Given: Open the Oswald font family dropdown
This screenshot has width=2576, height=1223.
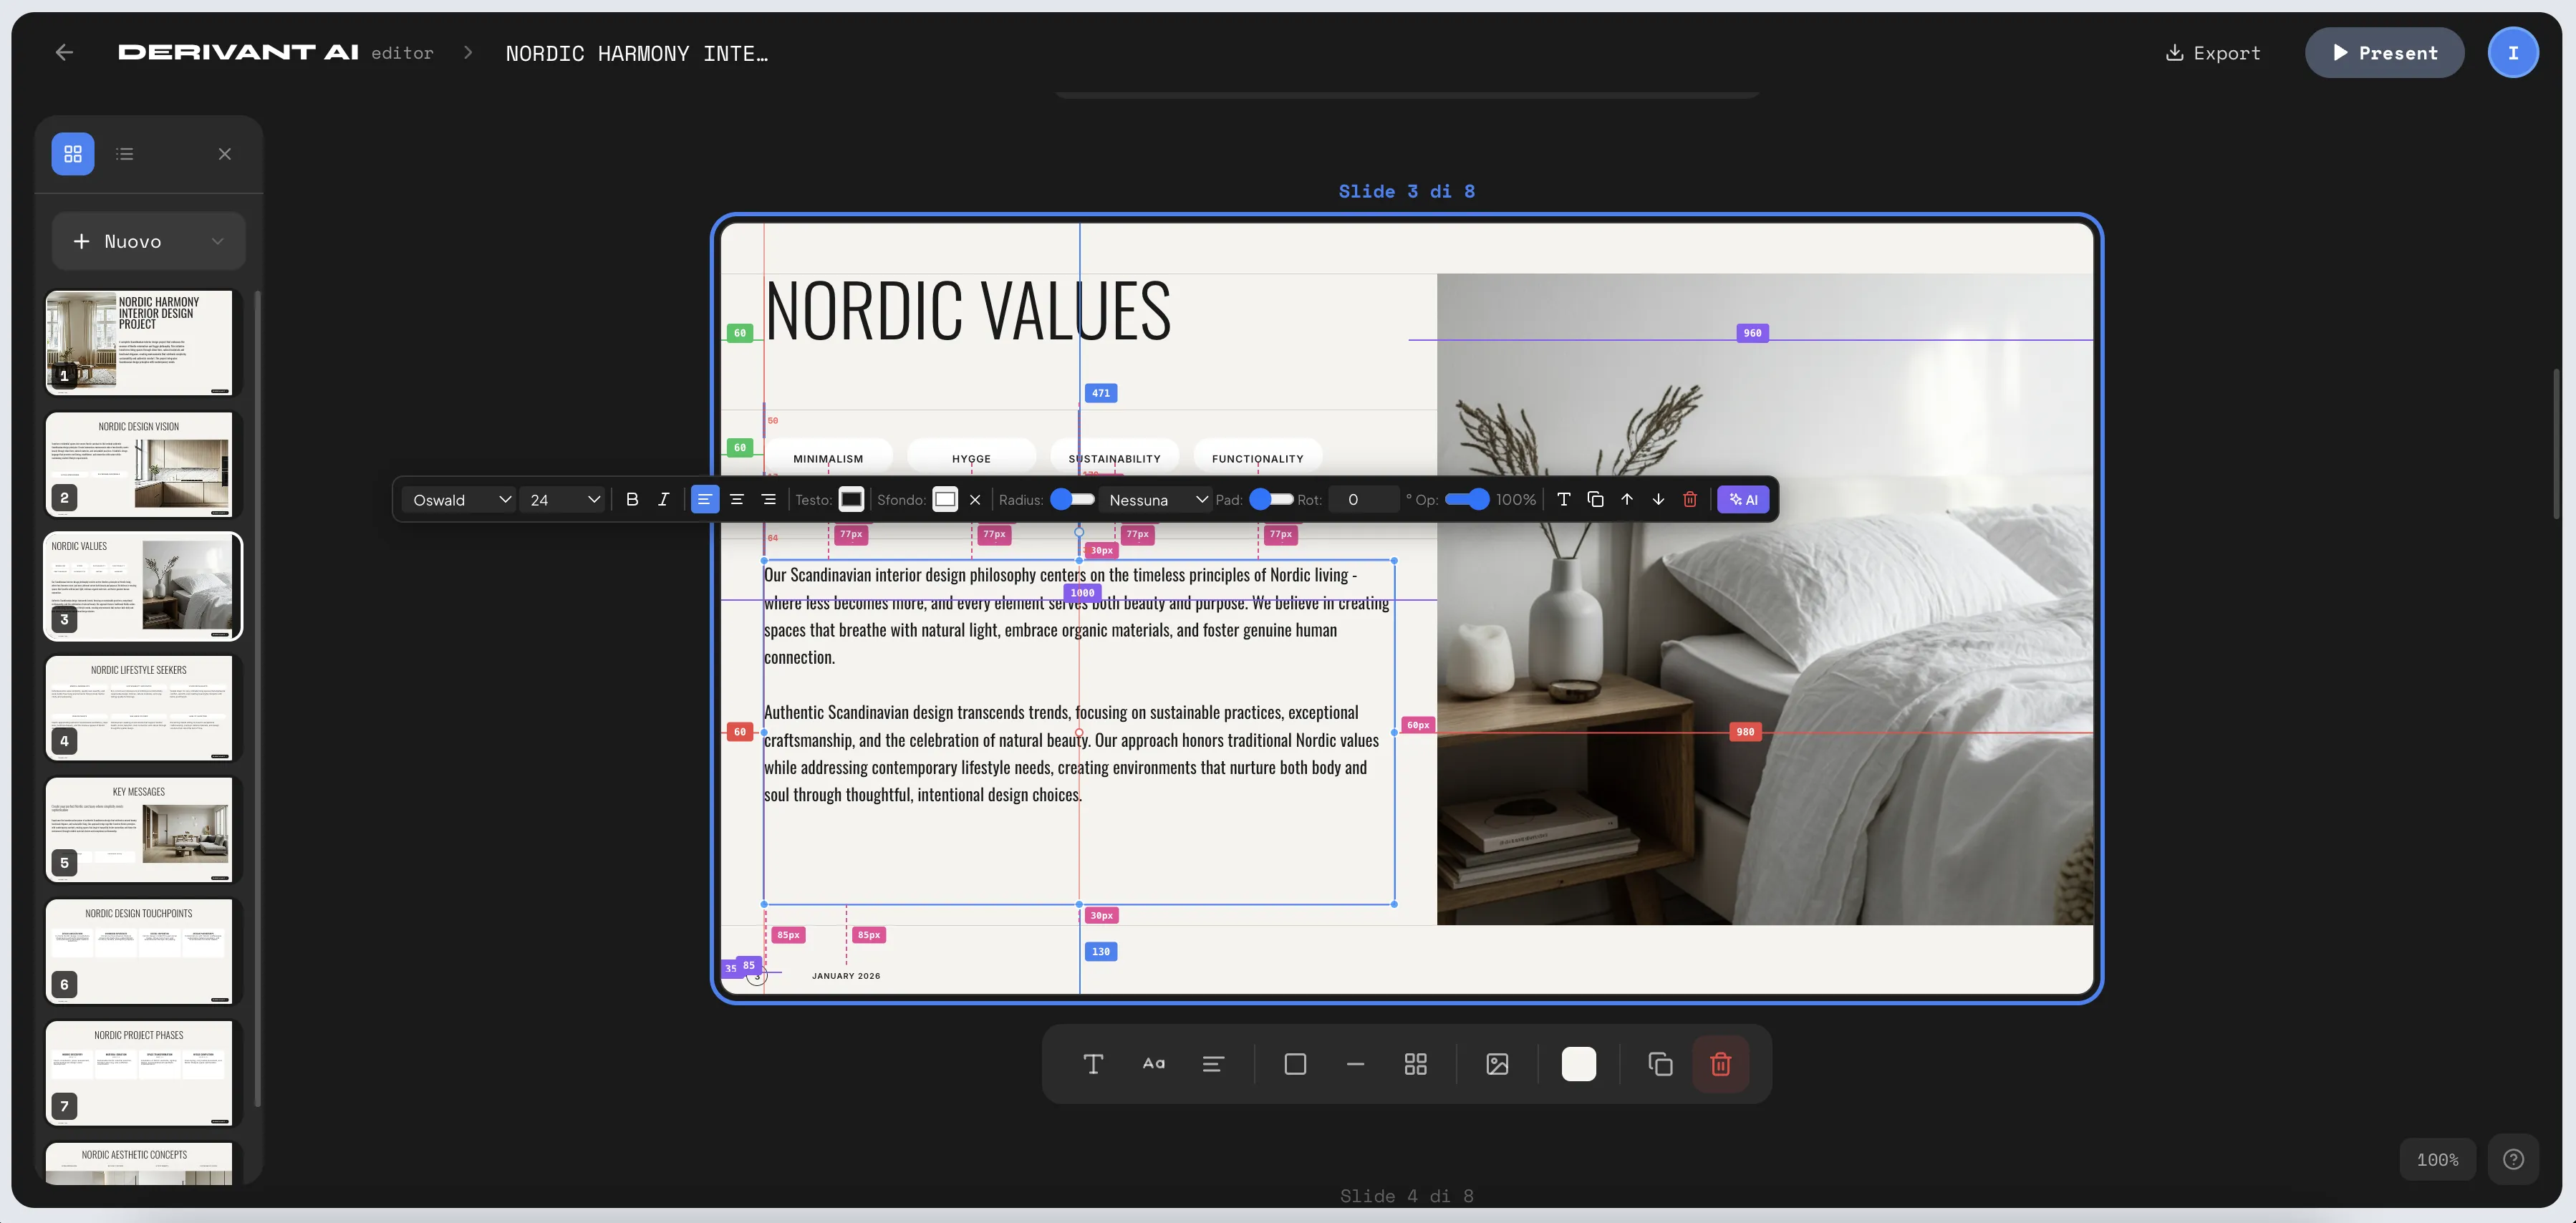Looking at the screenshot, I should pyautogui.click(x=460, y=500).
